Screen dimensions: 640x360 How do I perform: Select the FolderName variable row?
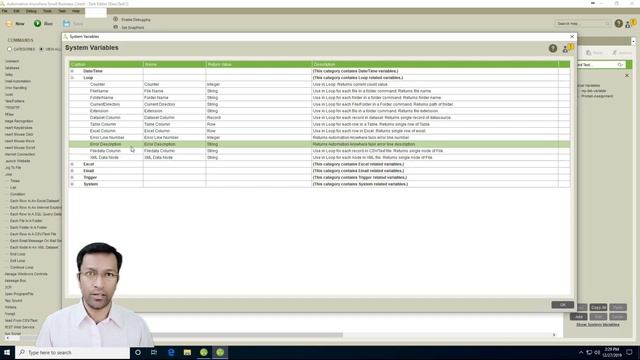[x=319, y=98]
